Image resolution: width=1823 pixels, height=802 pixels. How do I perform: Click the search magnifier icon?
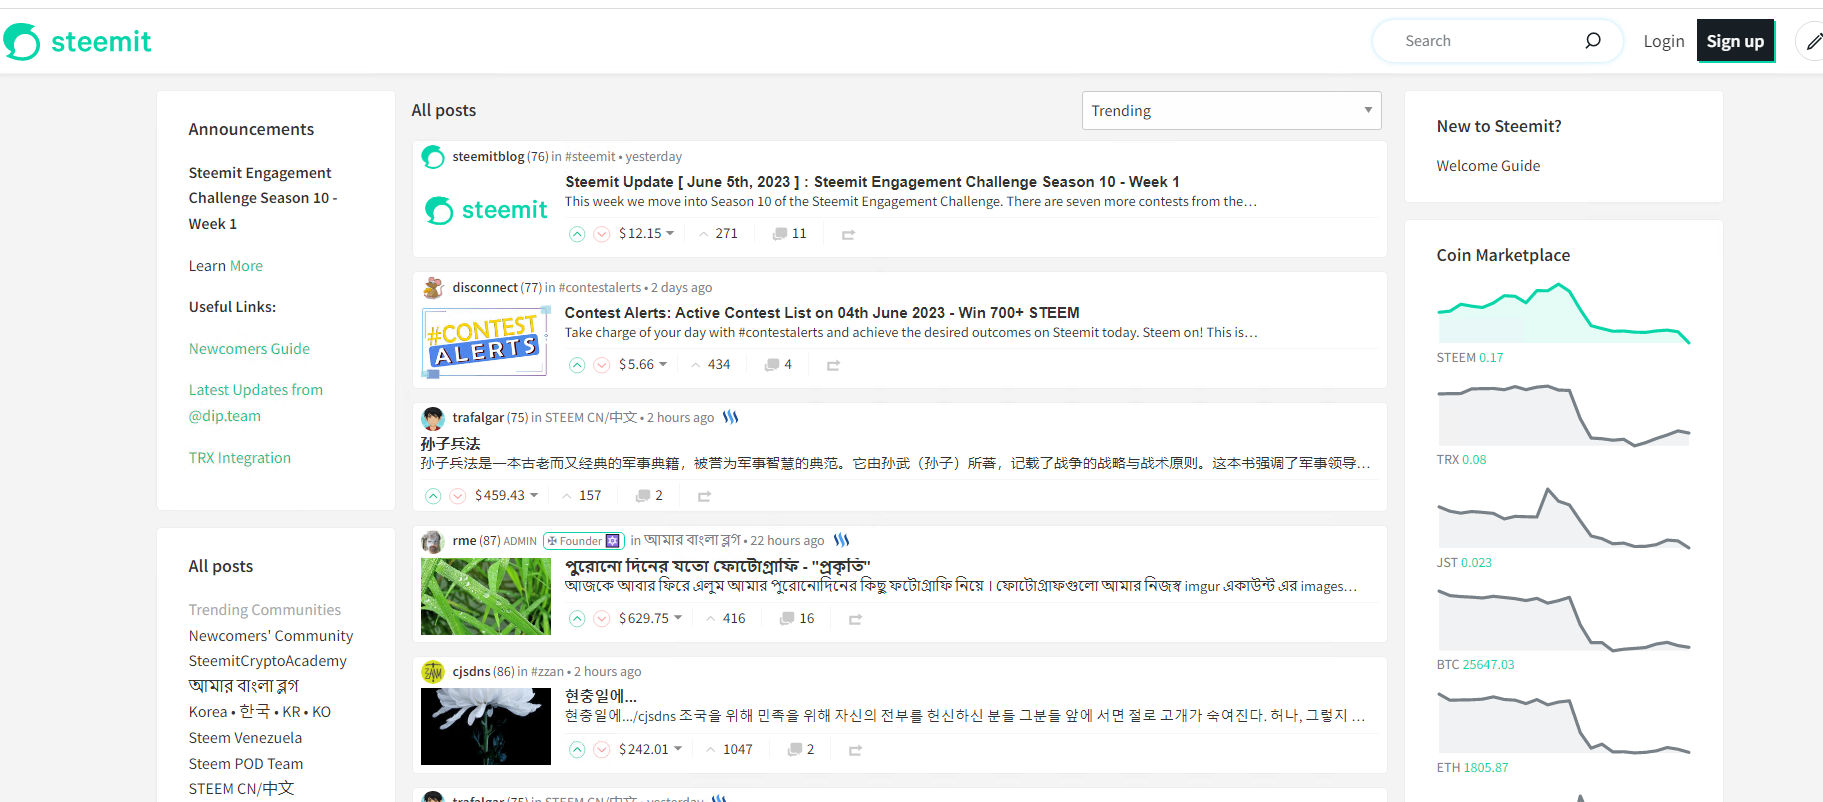coord(1593,40)
